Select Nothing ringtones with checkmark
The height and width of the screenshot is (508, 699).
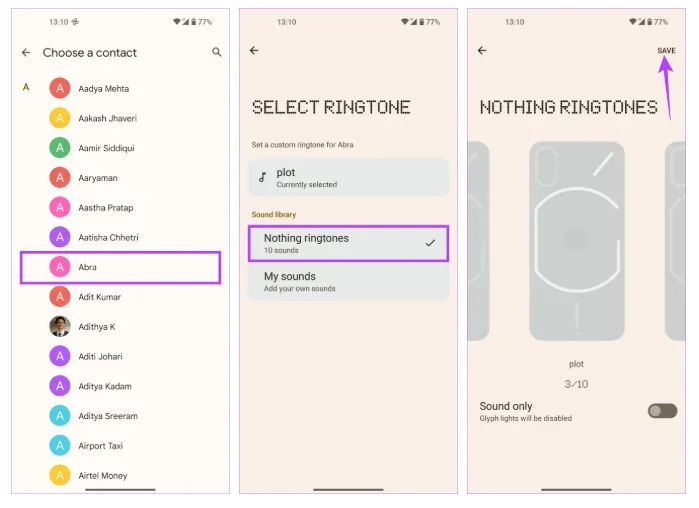click(348, 243)
